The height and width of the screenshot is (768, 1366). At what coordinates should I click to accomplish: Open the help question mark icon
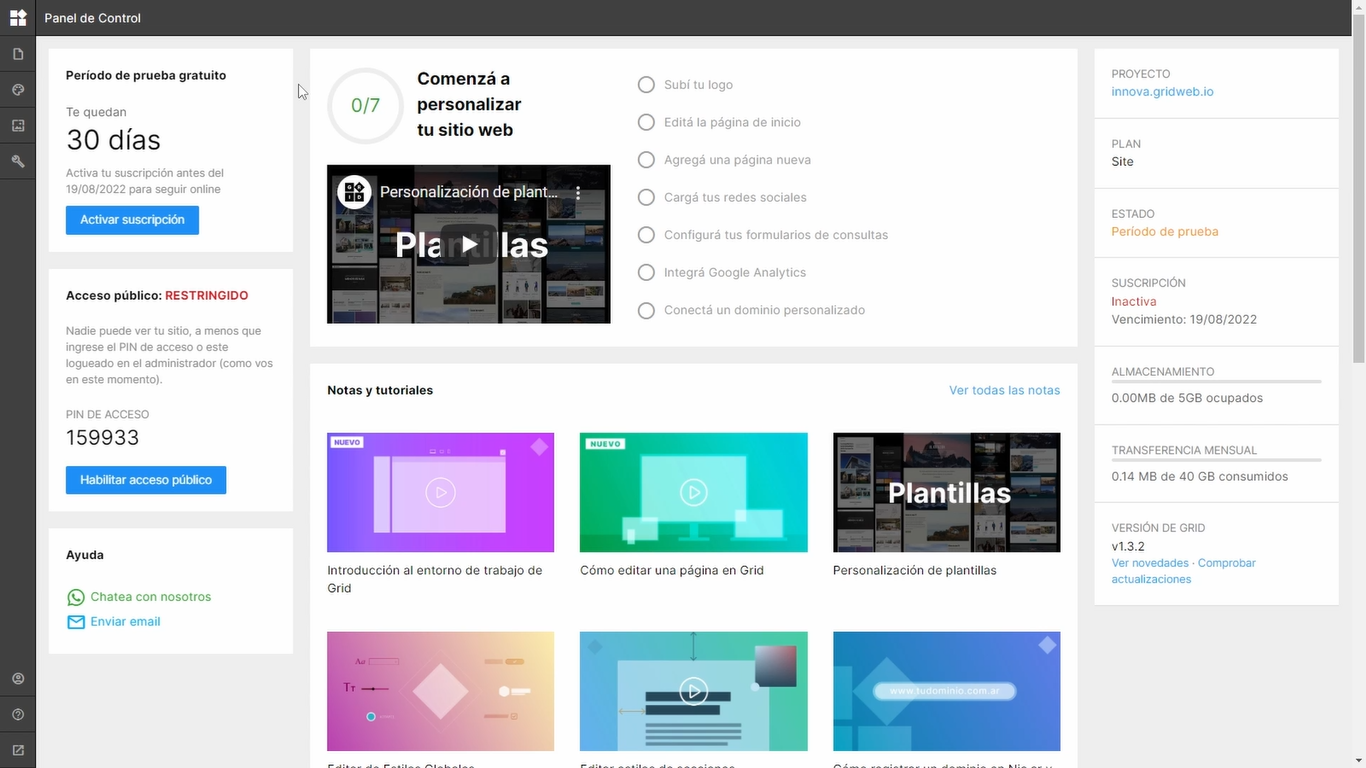[18, 715]
